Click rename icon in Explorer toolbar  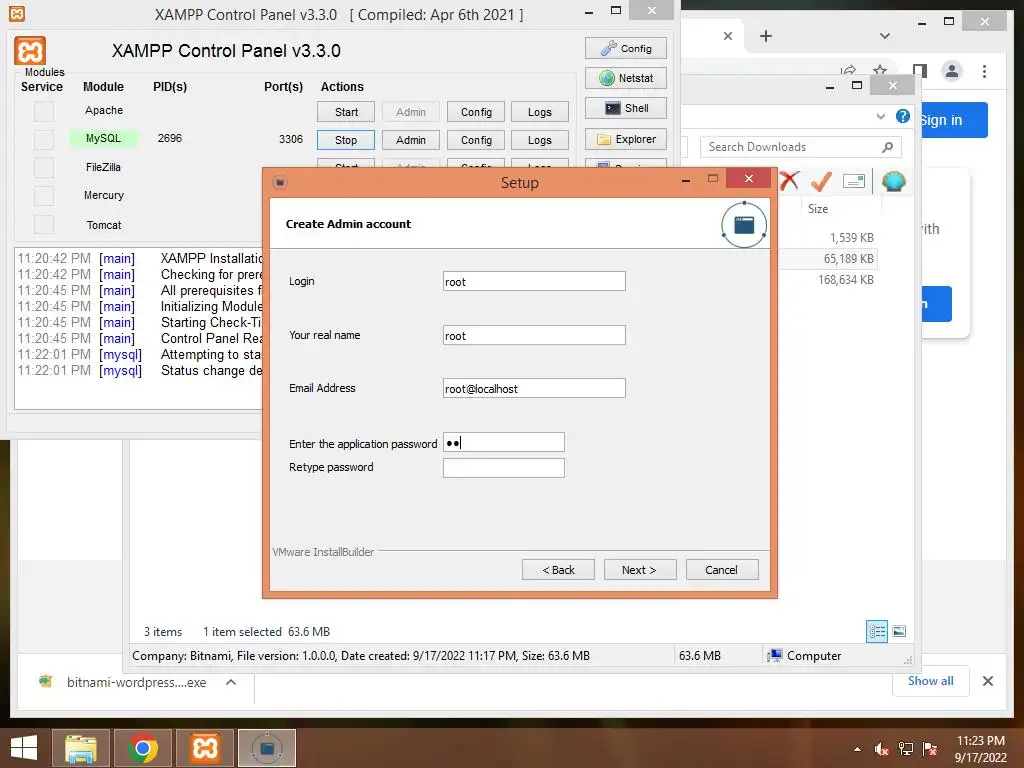coord(854,181)
